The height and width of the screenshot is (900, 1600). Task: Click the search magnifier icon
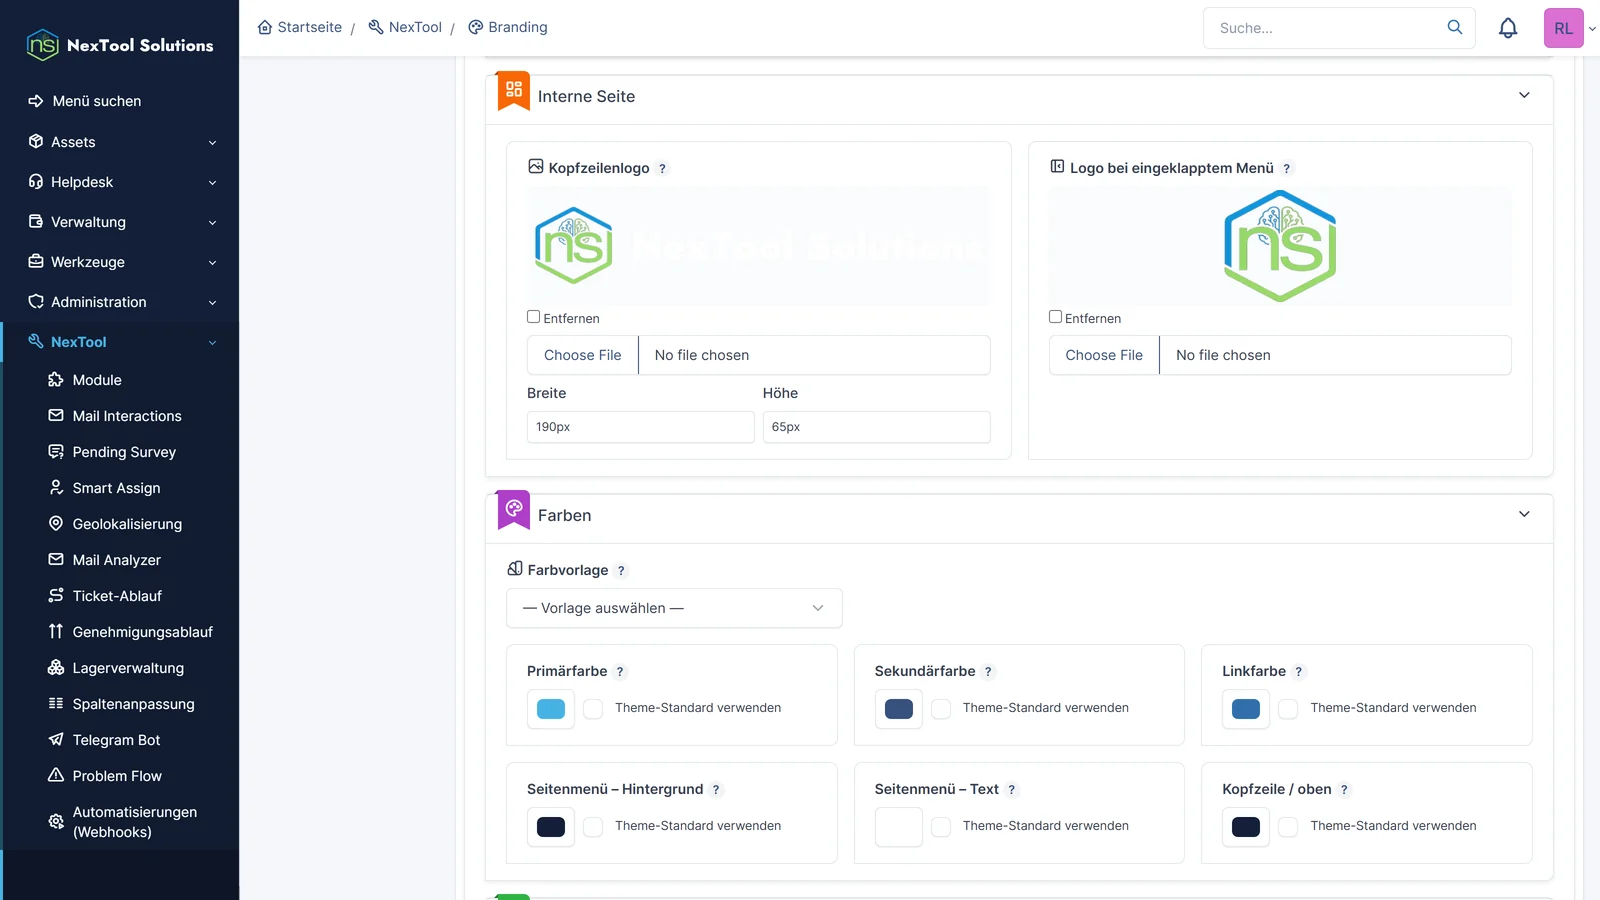(1455, 27)
